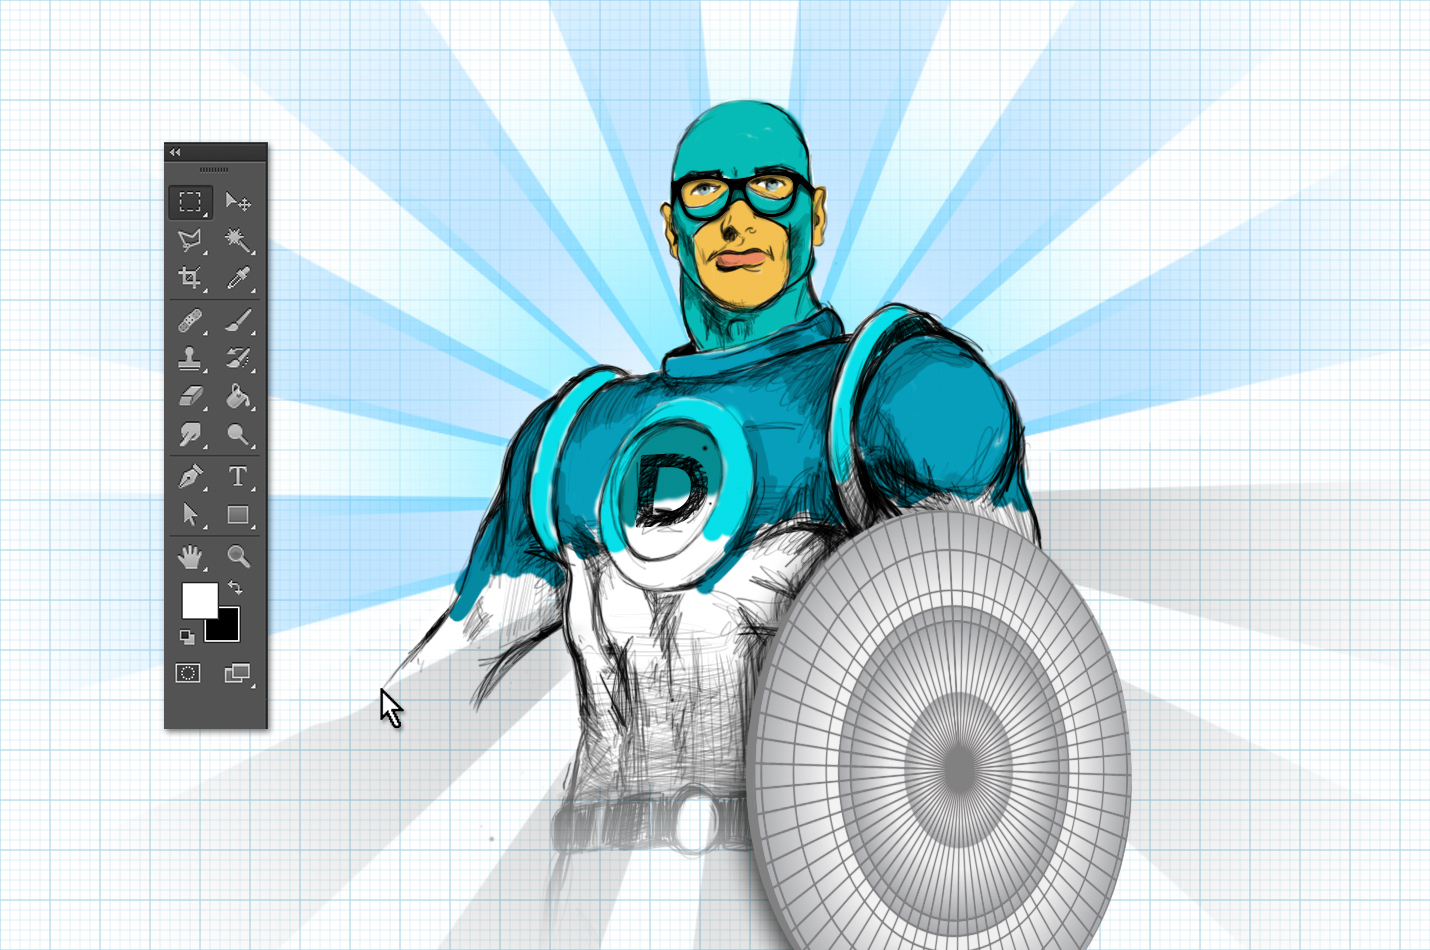The height and width of the screenshot is (950, 1430).
Task: Select the Clone Stamp tool
Action: coord(190,358)
